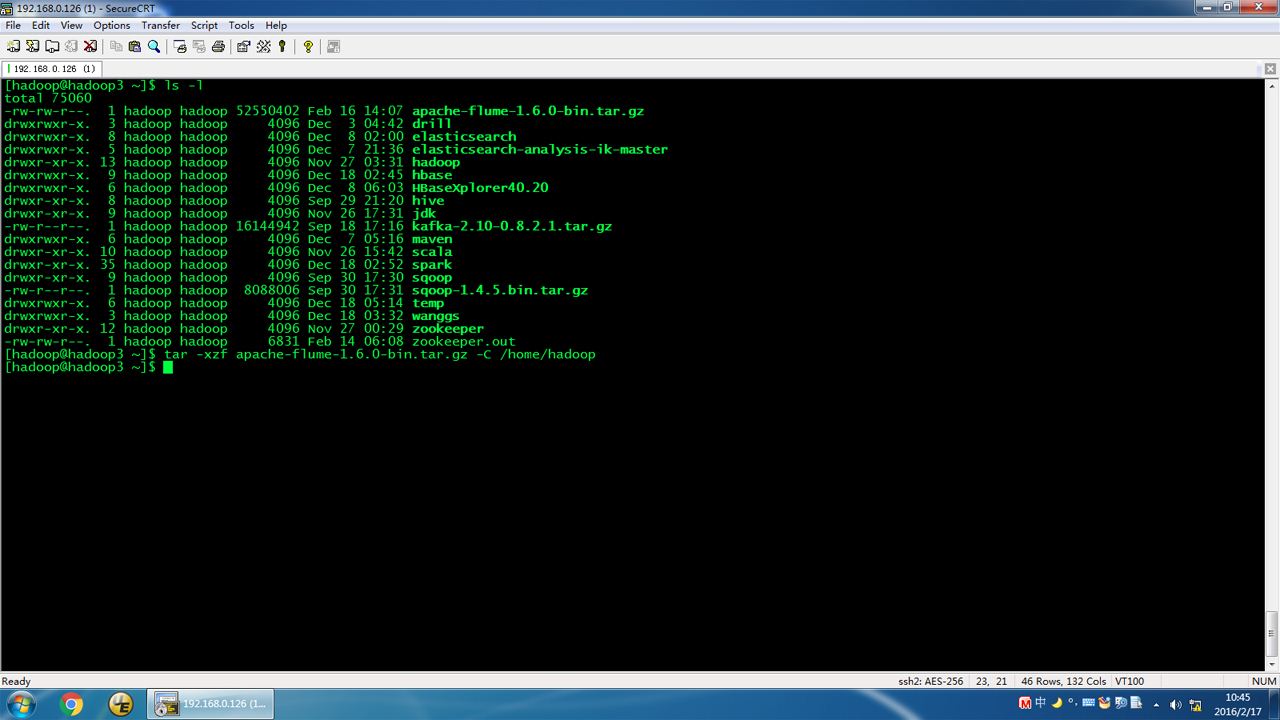Click the soft keyboard tray icon

point(1089,703)
